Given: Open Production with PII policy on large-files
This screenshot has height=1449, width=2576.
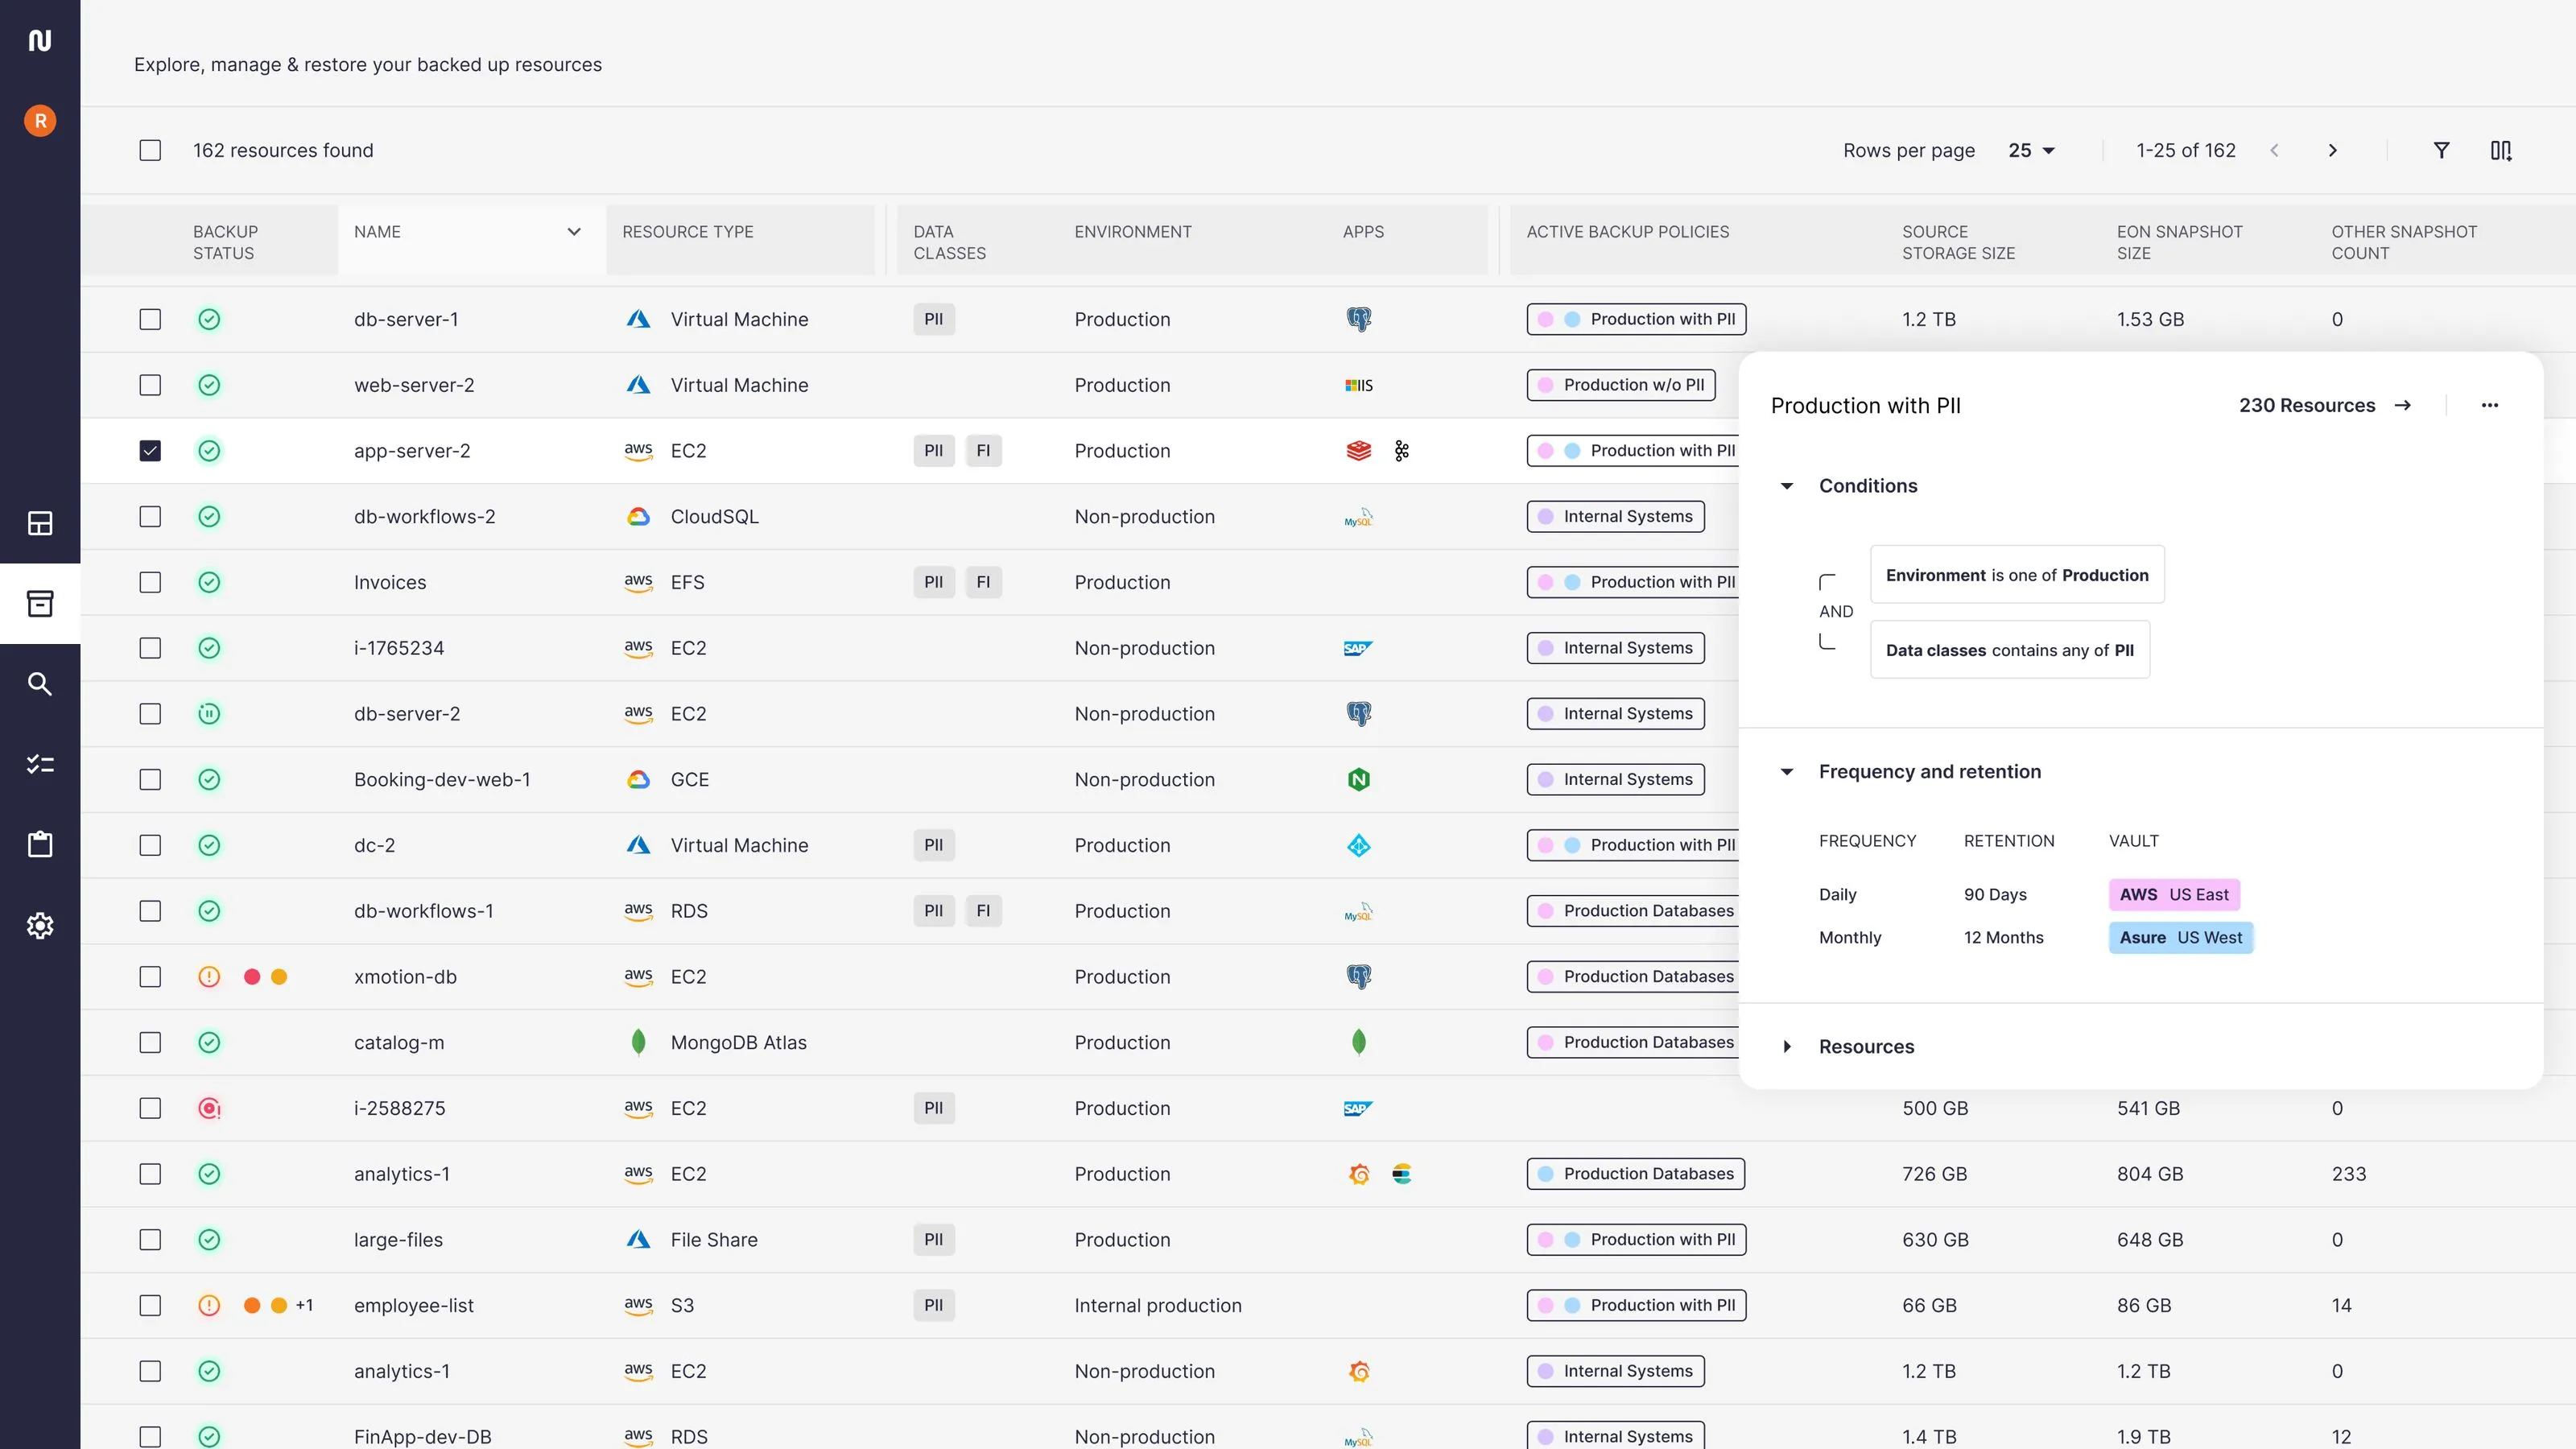Looking at the screenshot, I should (x=1636, y=1240).
